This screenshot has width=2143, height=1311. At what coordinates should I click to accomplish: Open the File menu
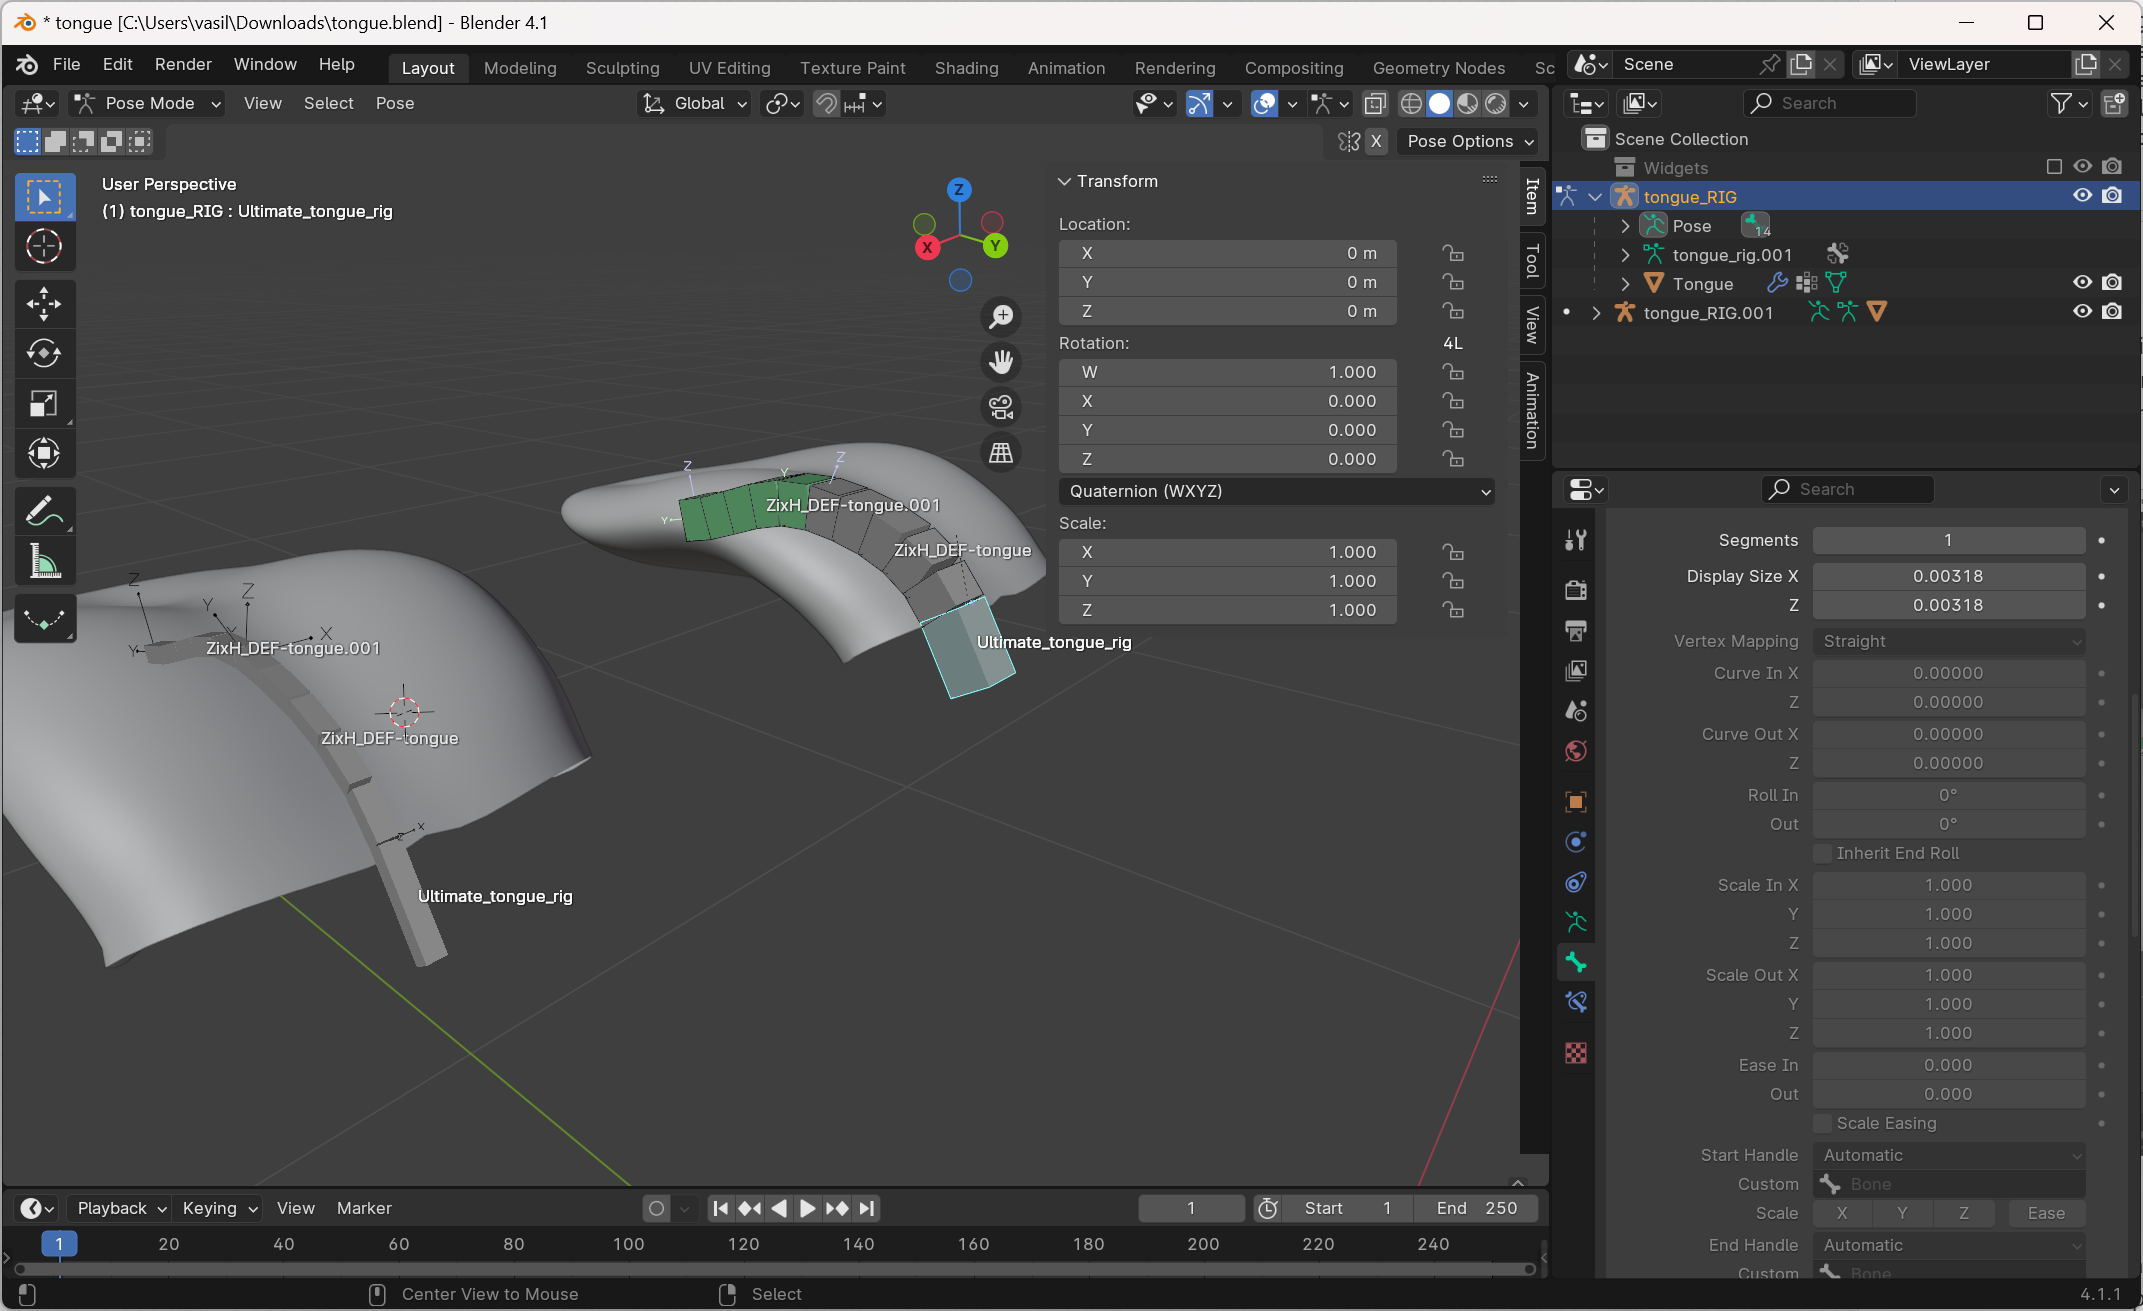click(x=66, y=65)
